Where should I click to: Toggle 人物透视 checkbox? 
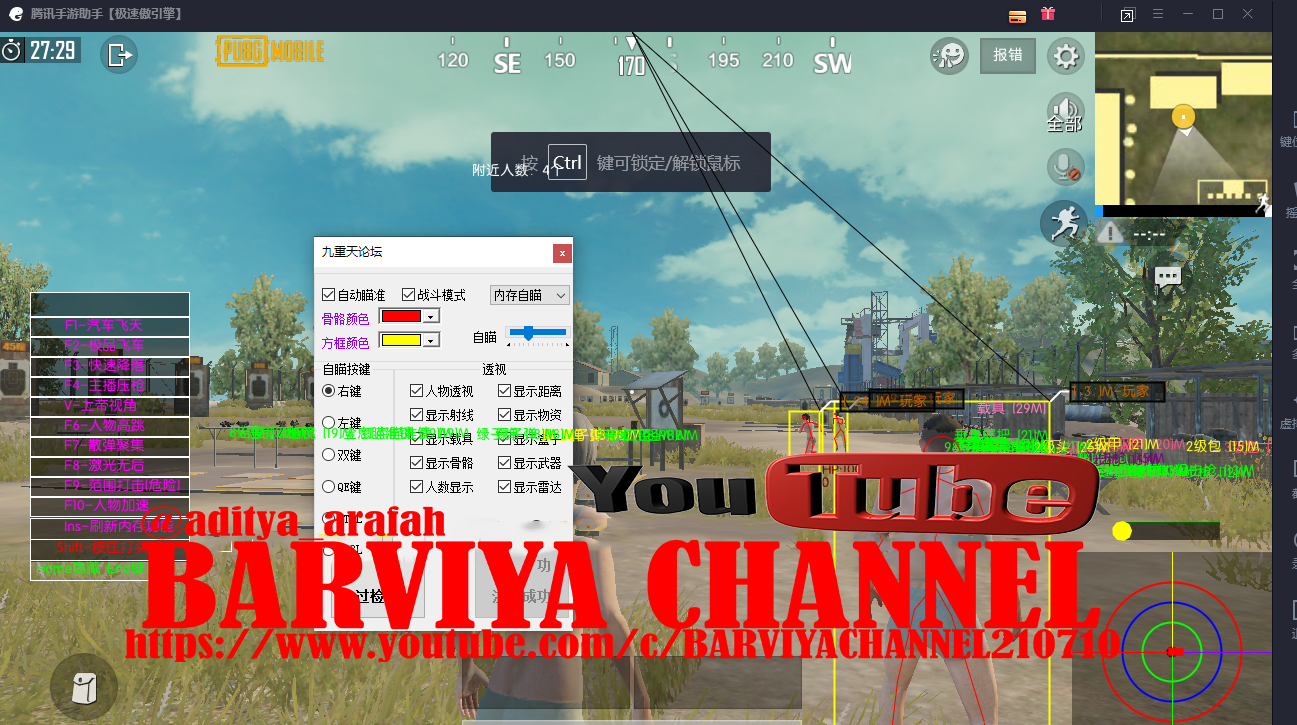[x=417, y=391]
